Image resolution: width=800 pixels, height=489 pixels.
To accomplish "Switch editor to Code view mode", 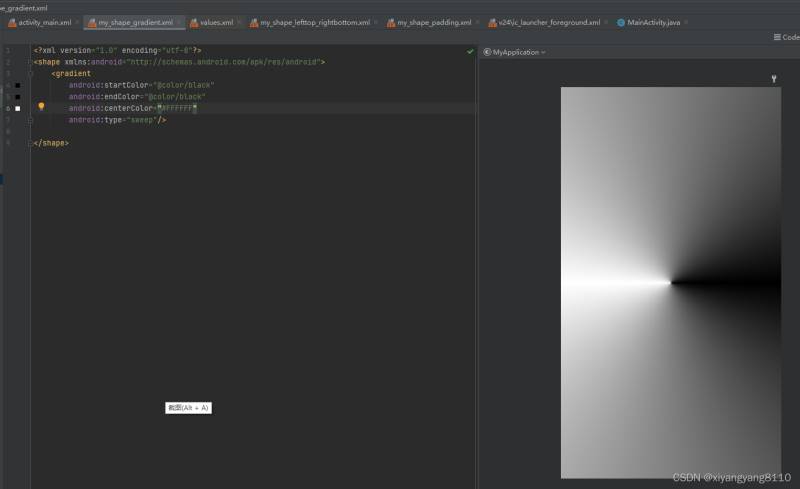I will [x=786, y=37].
